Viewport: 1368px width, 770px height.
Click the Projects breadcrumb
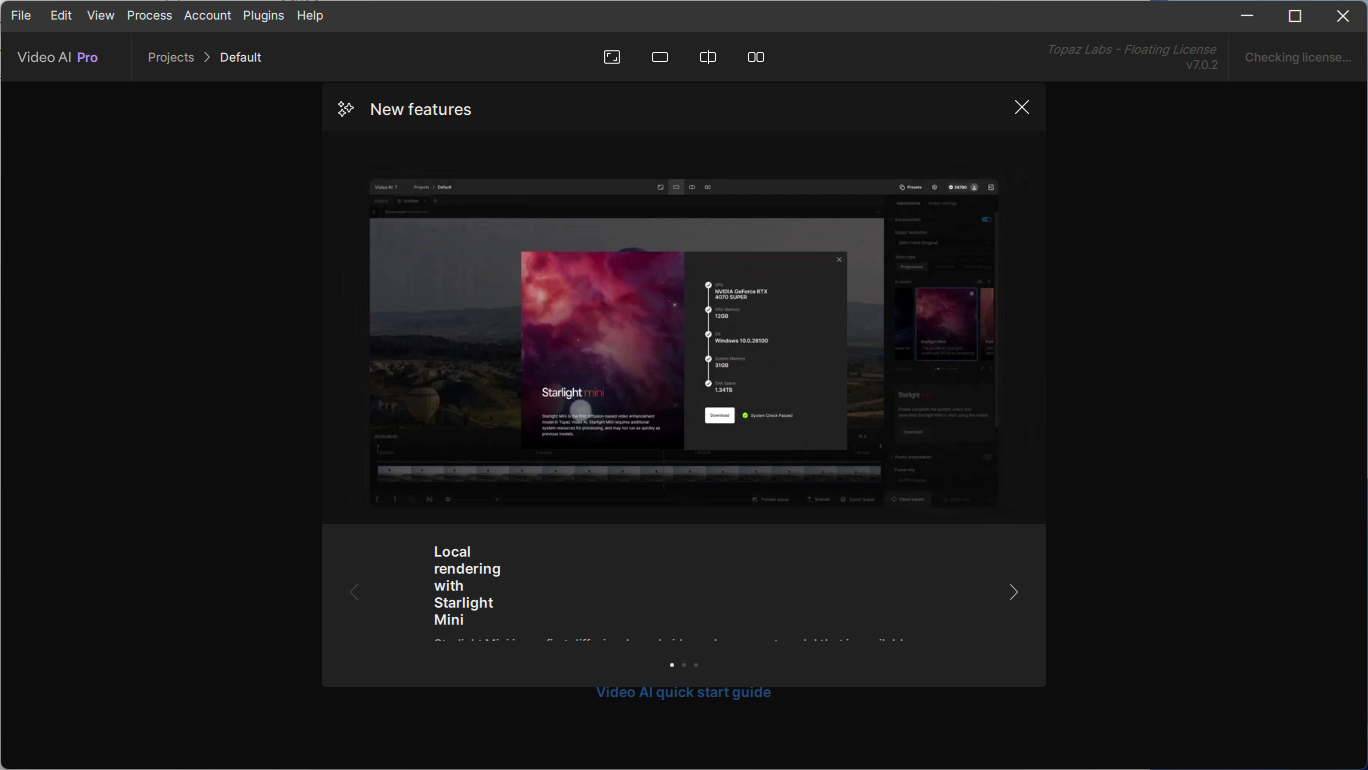point(171,57)
